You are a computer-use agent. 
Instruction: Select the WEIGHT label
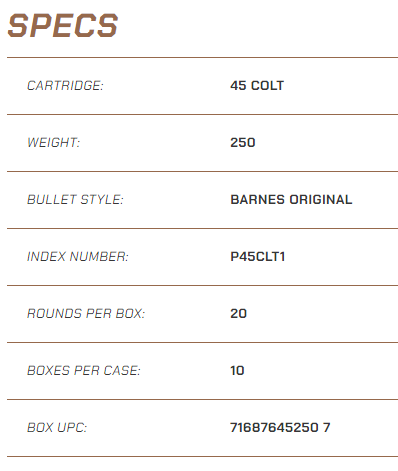pos(54,143)
